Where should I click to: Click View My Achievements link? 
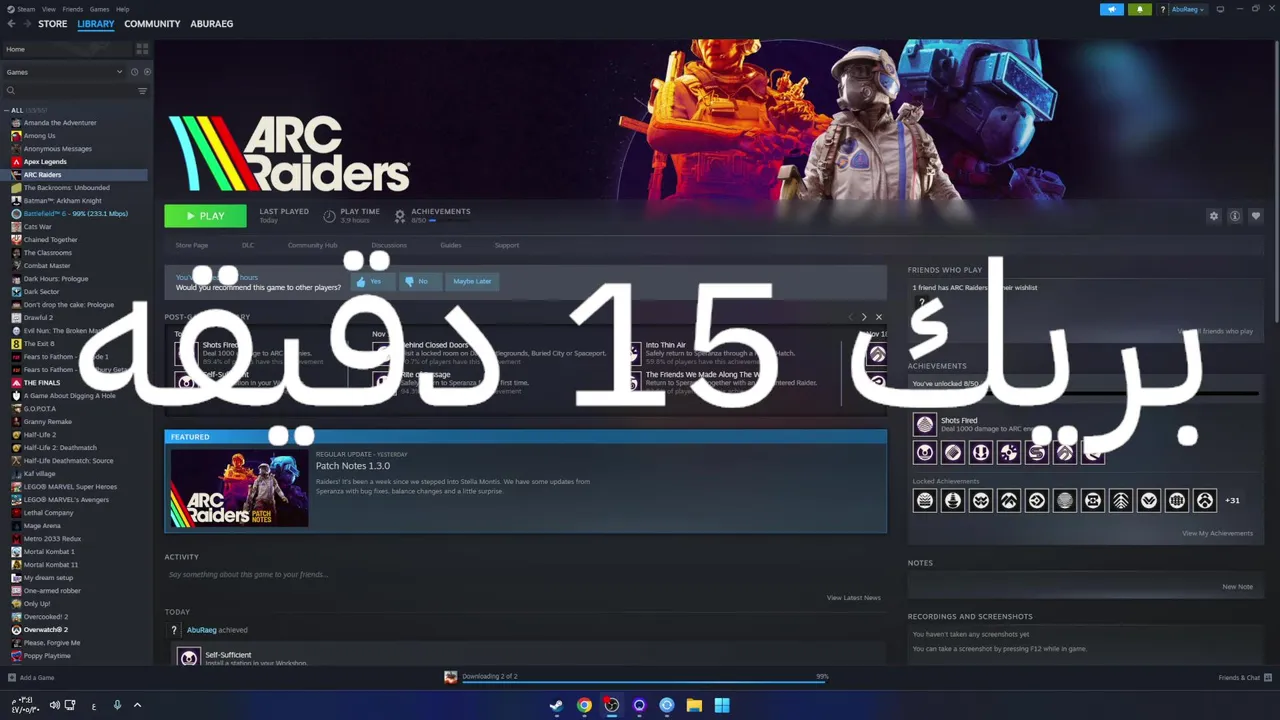coord(1217,533)
